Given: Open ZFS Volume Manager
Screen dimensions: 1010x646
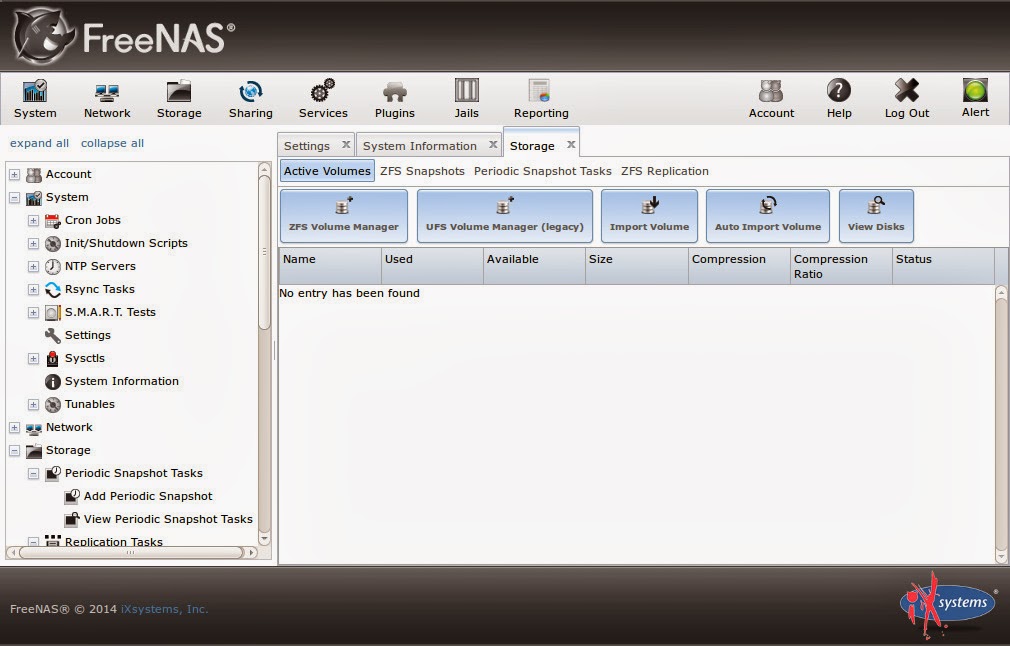Looking at the screenshot, I should tap(344, 216).
